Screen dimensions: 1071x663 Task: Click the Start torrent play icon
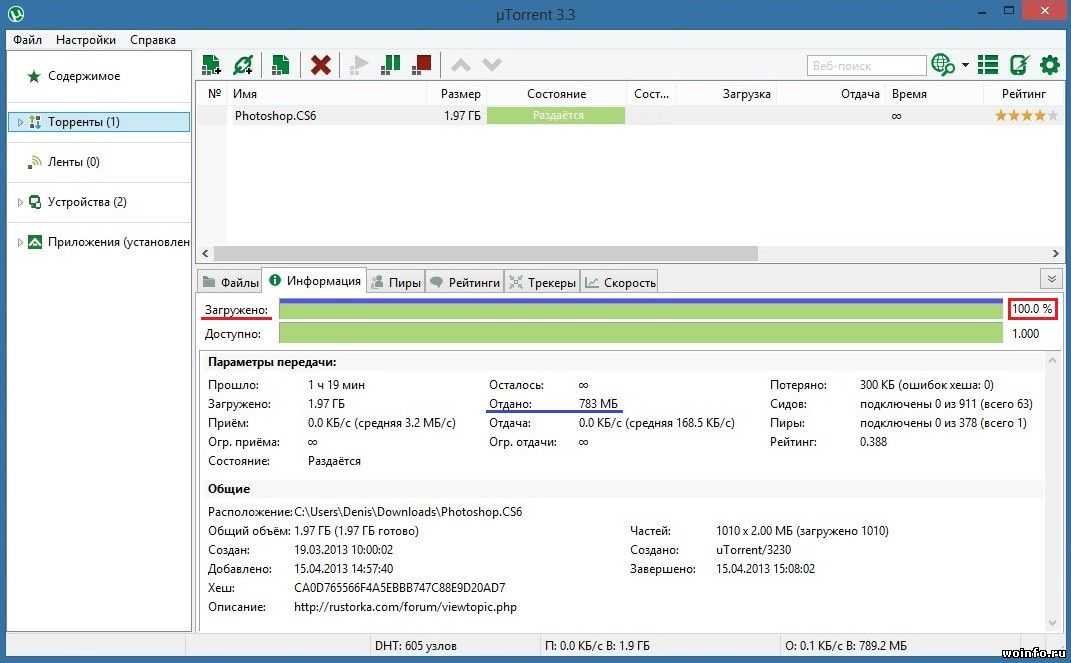point(359,65)
